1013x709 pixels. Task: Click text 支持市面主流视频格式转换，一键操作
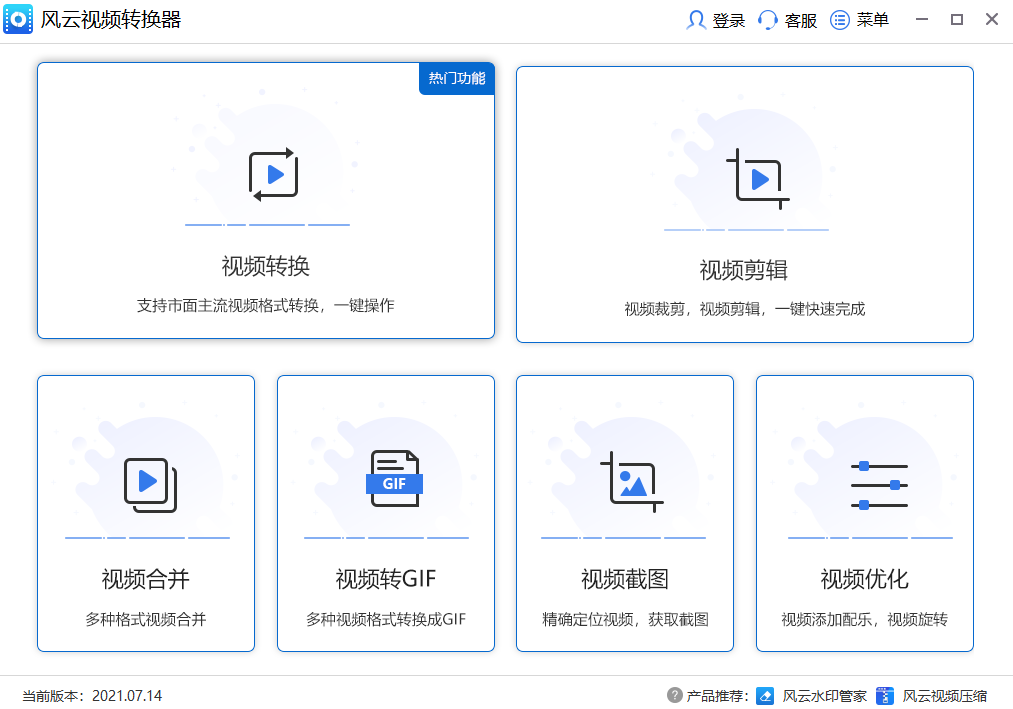click(x=266, y=305)
